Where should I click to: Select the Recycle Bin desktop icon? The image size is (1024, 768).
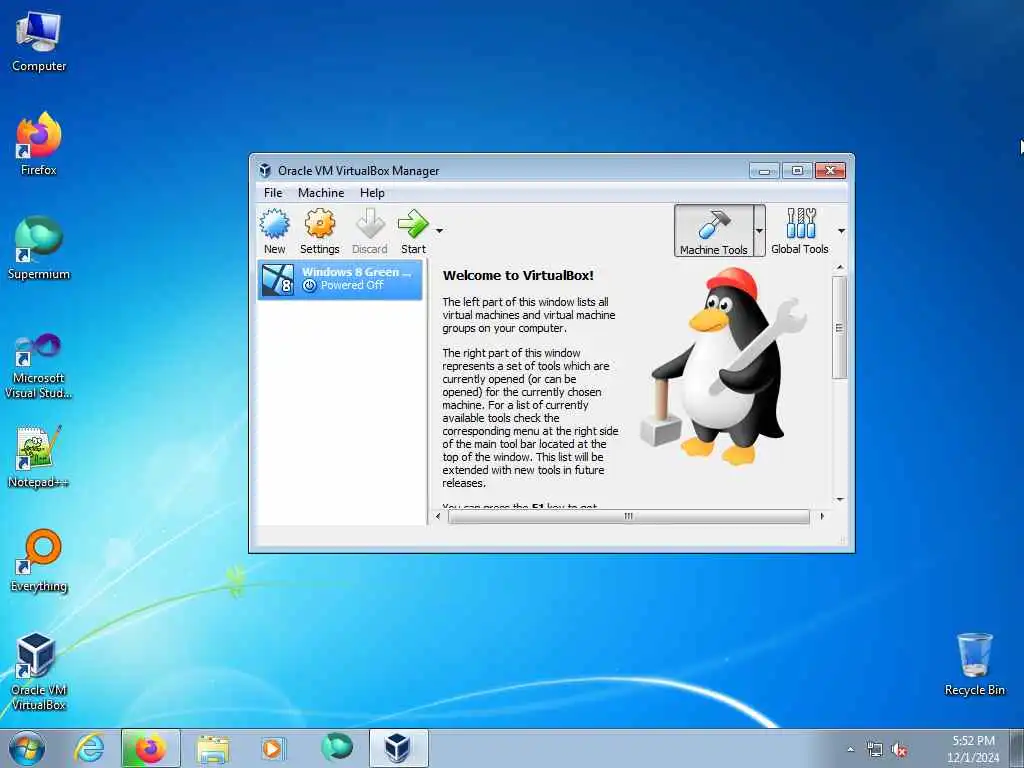974,664
